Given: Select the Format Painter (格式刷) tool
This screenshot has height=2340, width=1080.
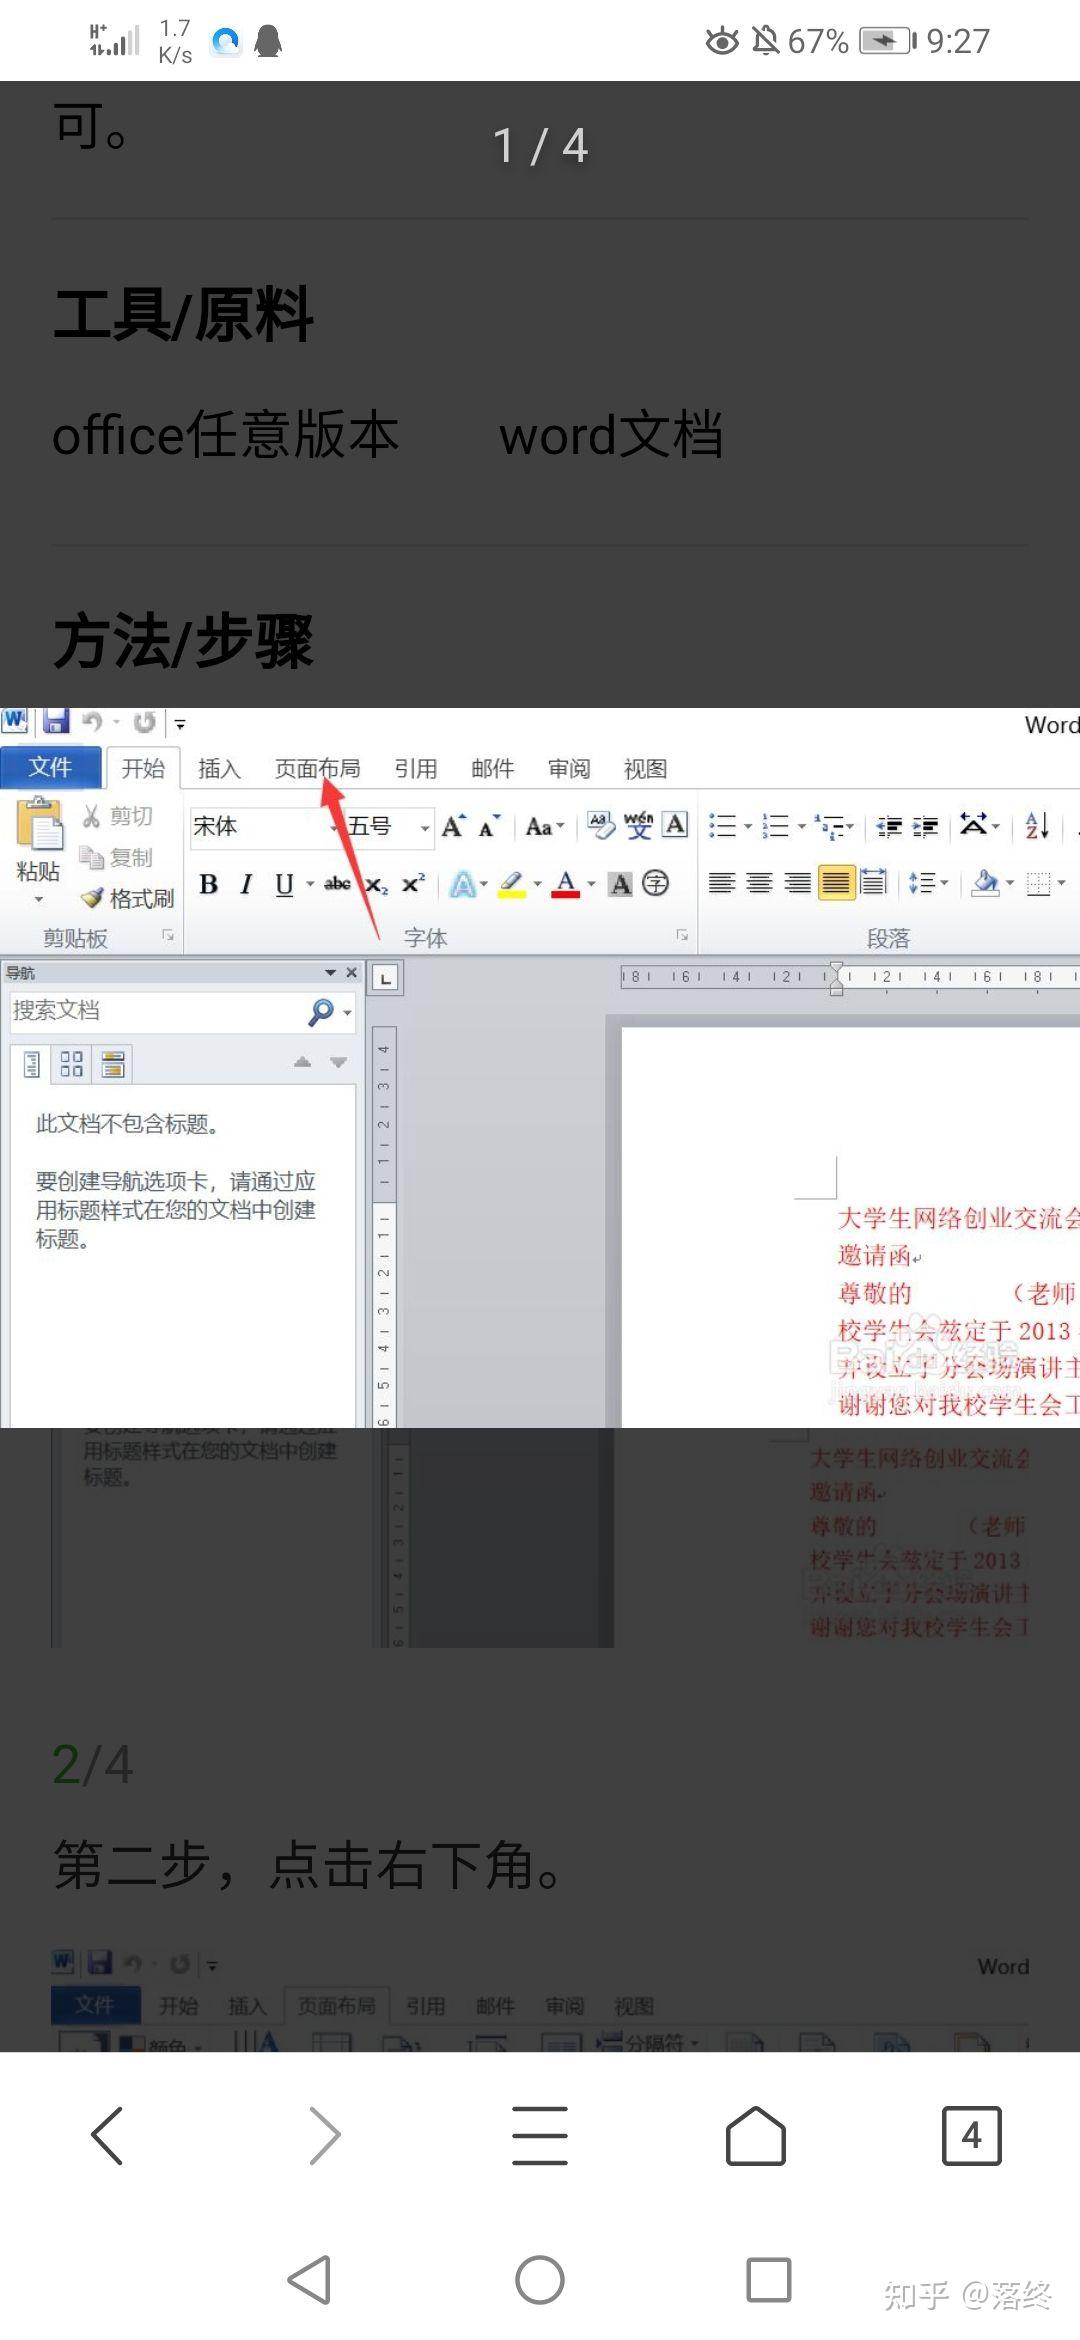Looking at the screenshot, I should point(128,898).
